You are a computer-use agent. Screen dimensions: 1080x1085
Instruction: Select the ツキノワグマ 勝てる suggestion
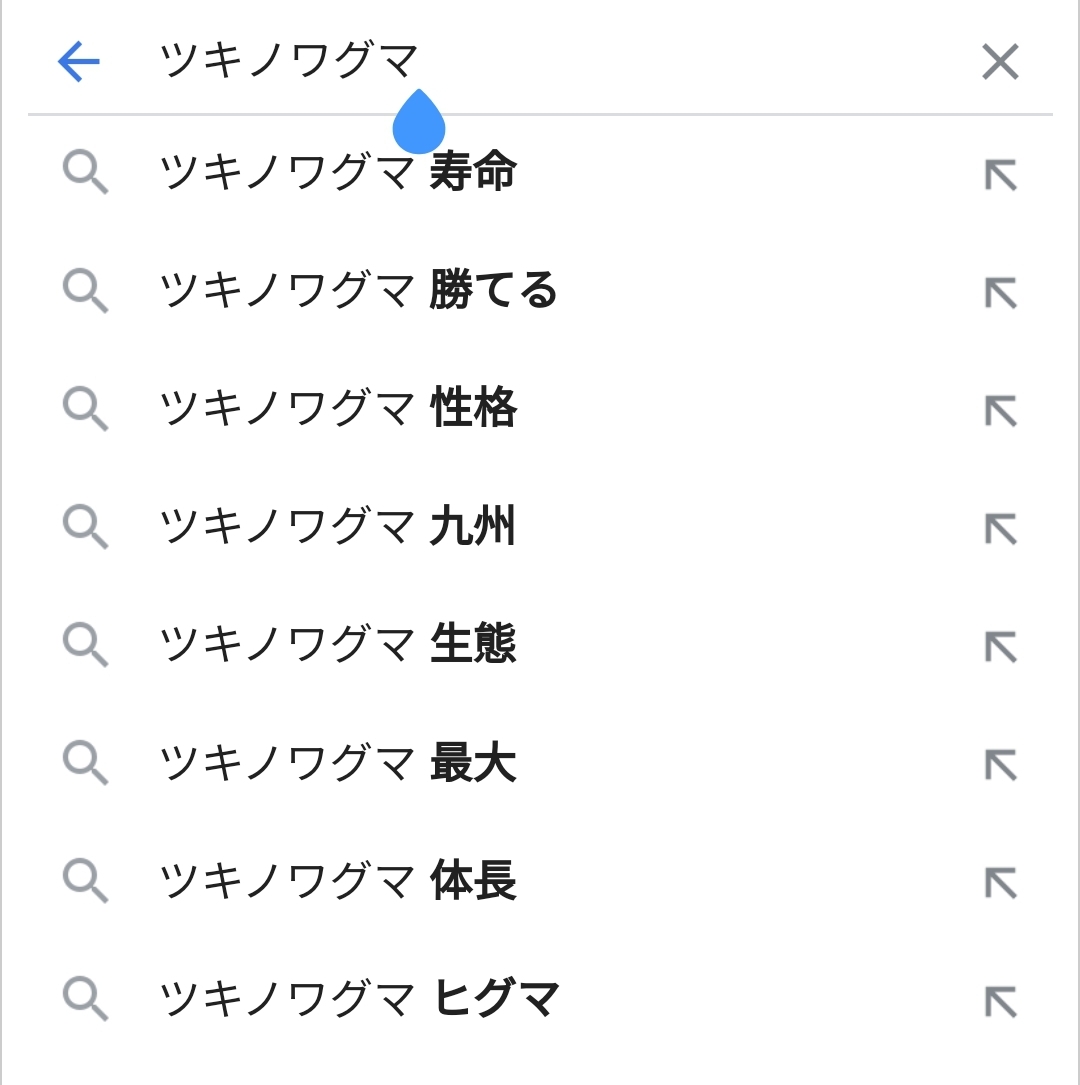point(358,291)
